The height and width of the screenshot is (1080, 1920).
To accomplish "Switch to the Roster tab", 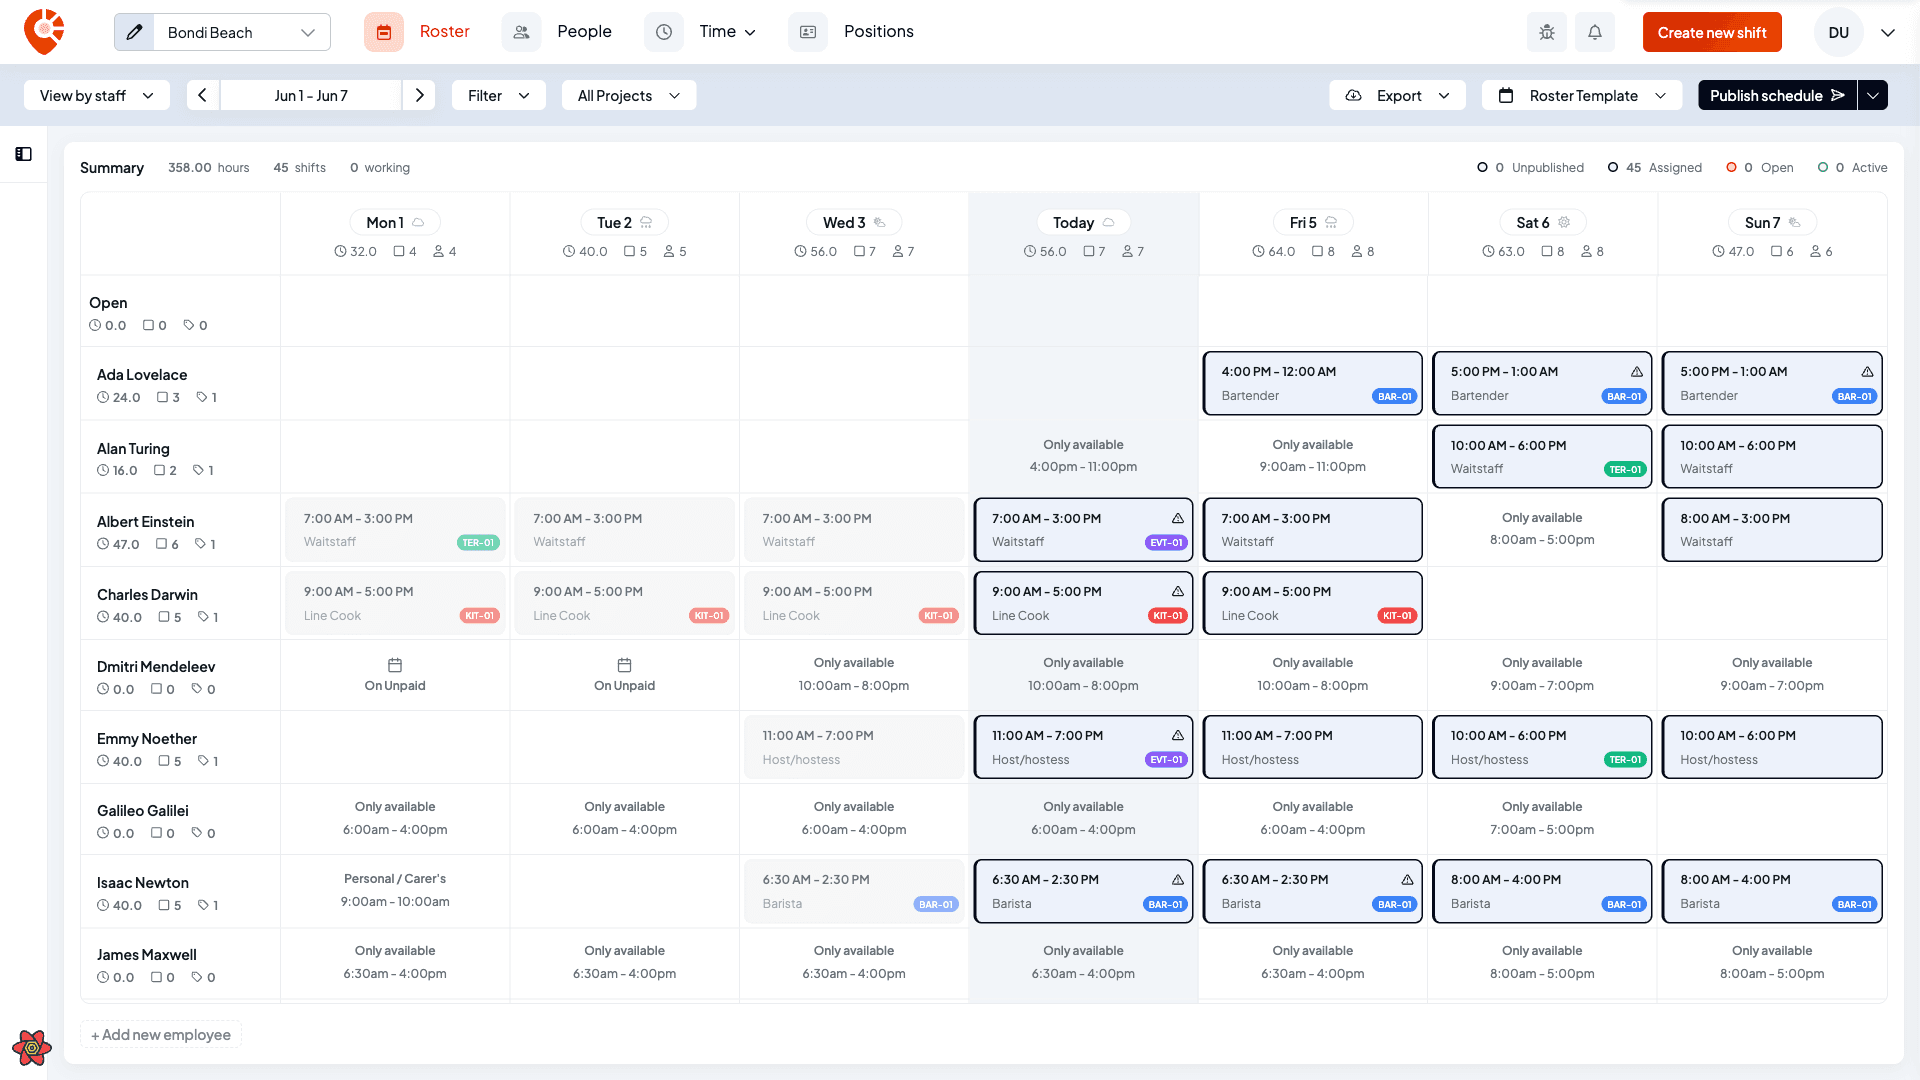I will [444, 32].
